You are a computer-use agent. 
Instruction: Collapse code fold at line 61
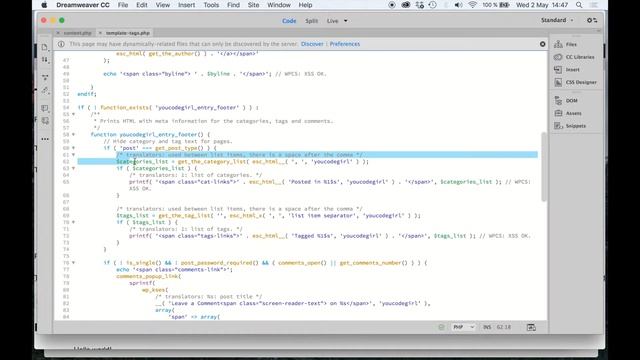73,155
